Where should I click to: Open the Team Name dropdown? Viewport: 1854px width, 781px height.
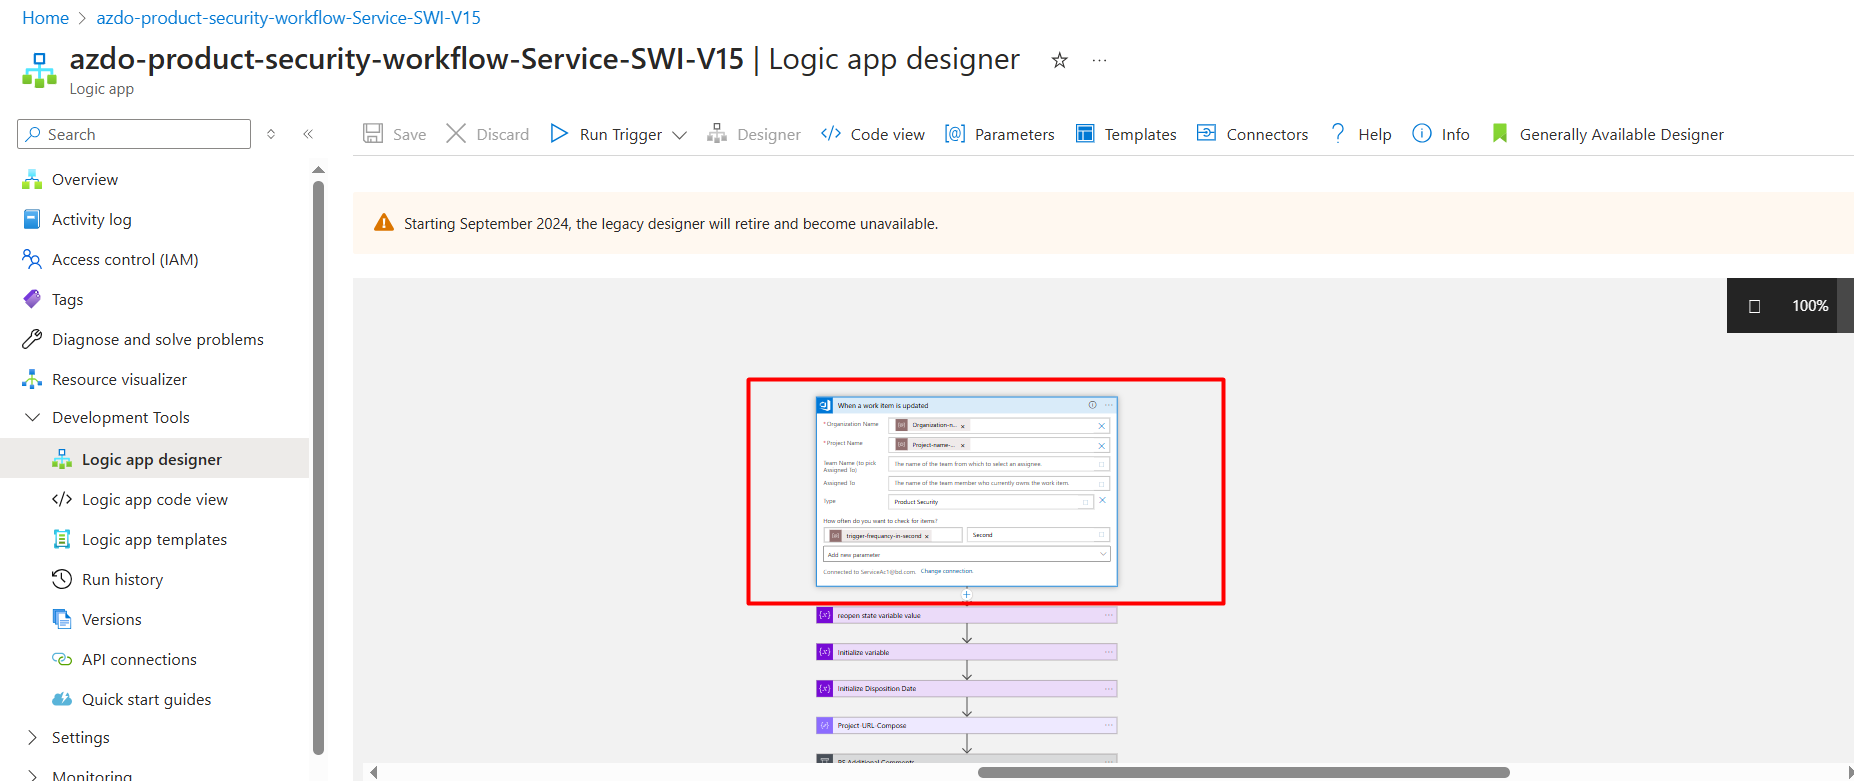[x=1102, y=464]
